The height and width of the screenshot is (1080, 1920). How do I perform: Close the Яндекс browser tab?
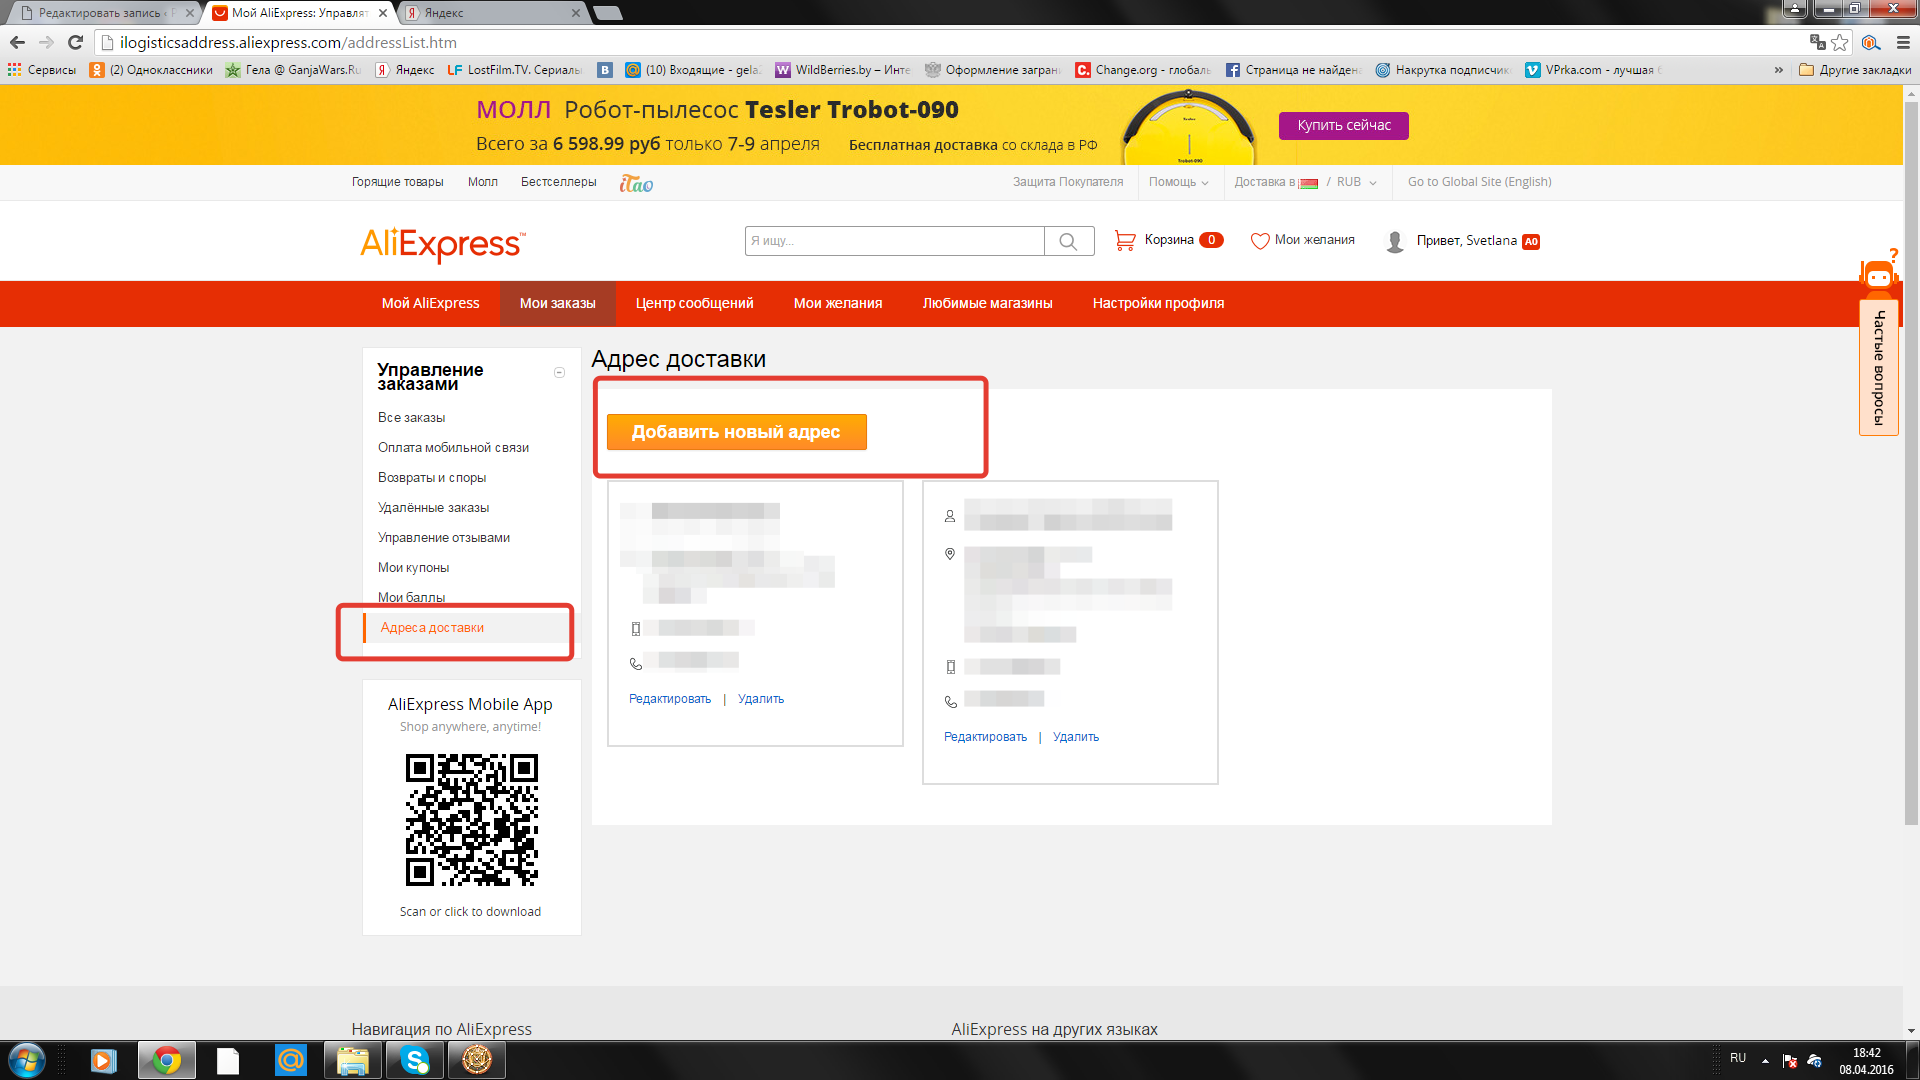click(x=575, y=13)
